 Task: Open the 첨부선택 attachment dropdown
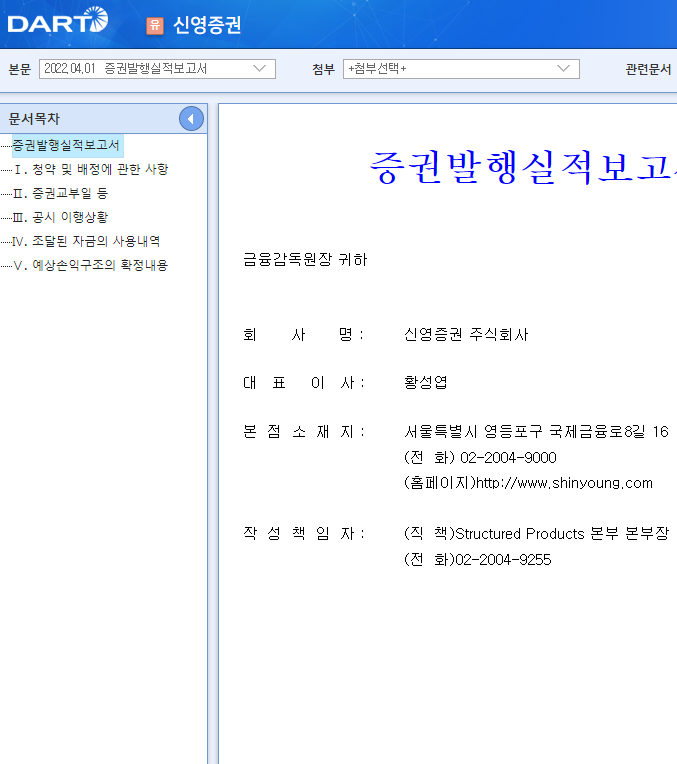pyautogui.click(x=461, y=69)
